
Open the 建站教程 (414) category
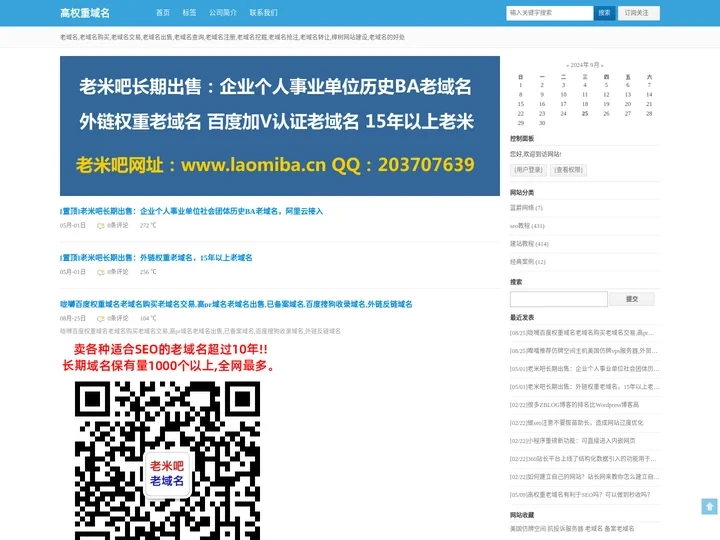(x=529, y=244)
